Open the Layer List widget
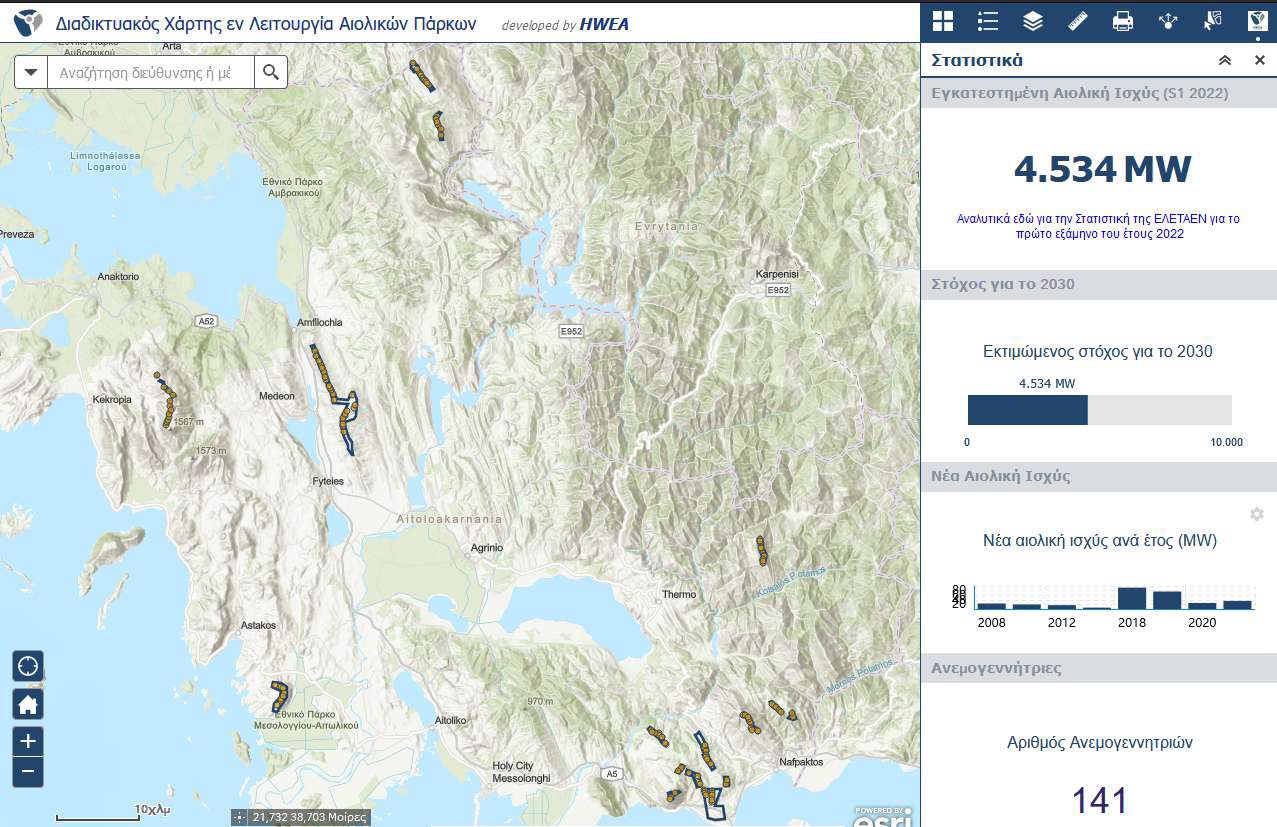The height and width of the screenshot is (827, 1277). 1033,21
